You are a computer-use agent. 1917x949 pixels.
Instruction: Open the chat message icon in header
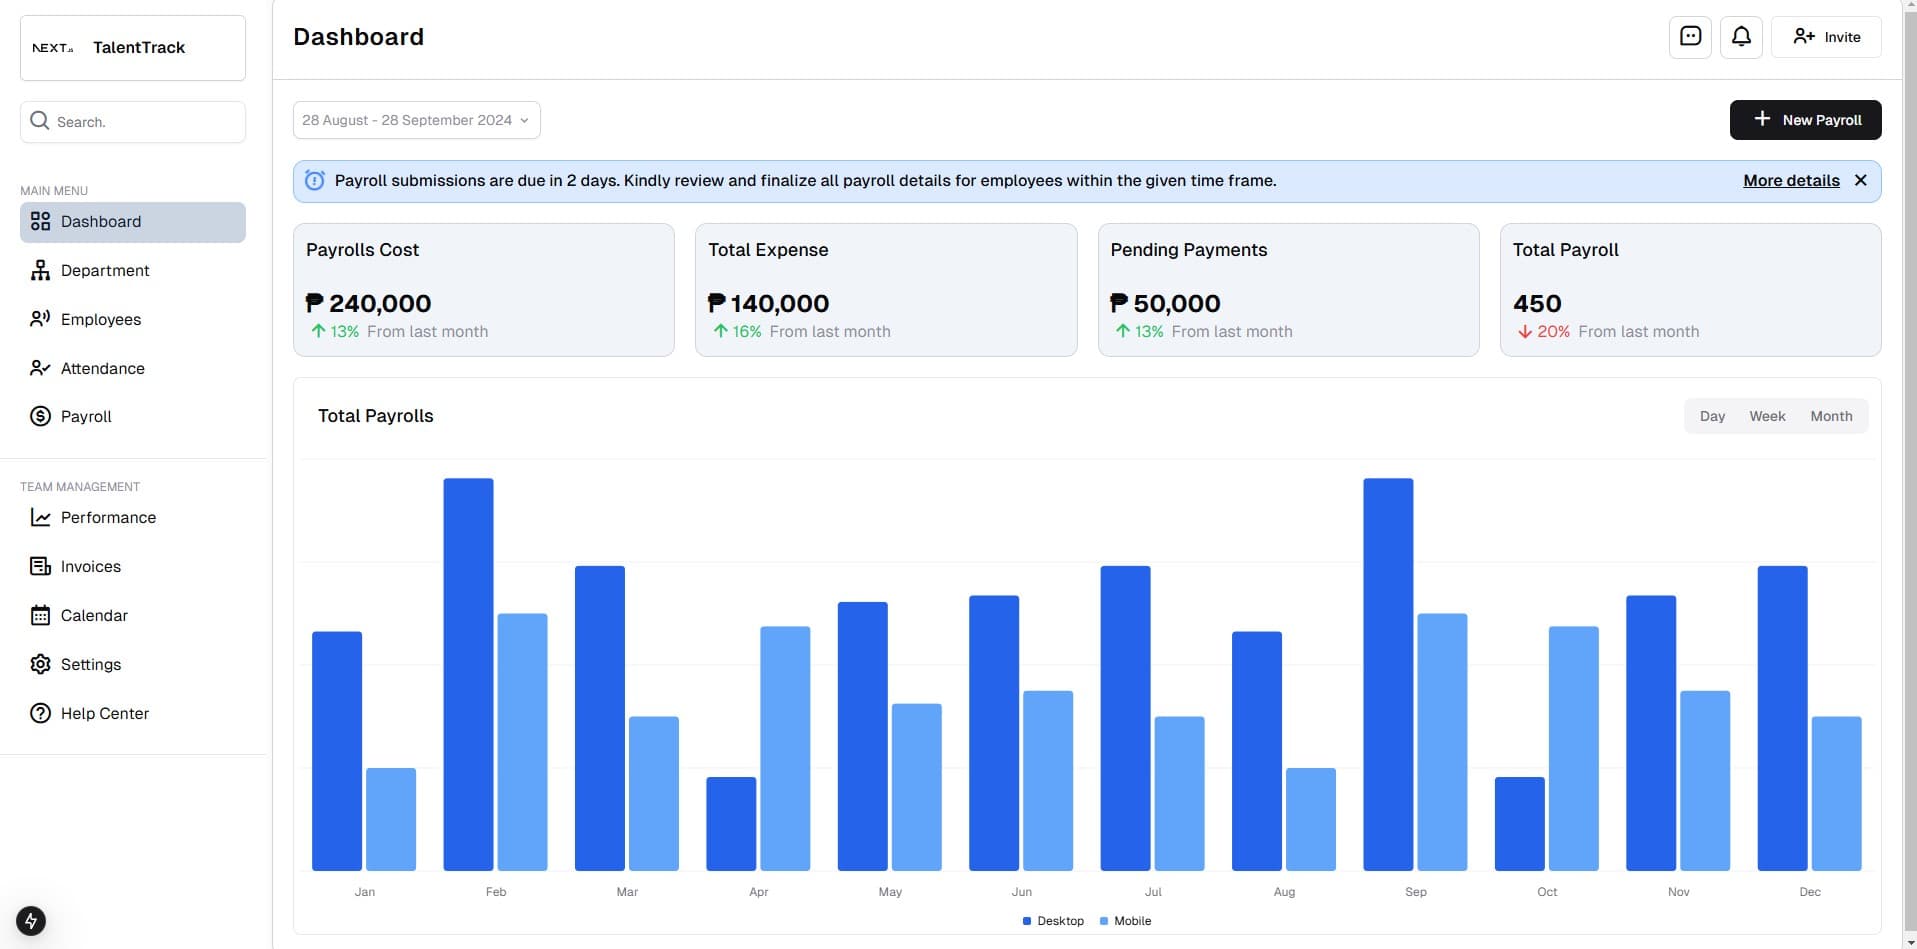click(1690, 37)
